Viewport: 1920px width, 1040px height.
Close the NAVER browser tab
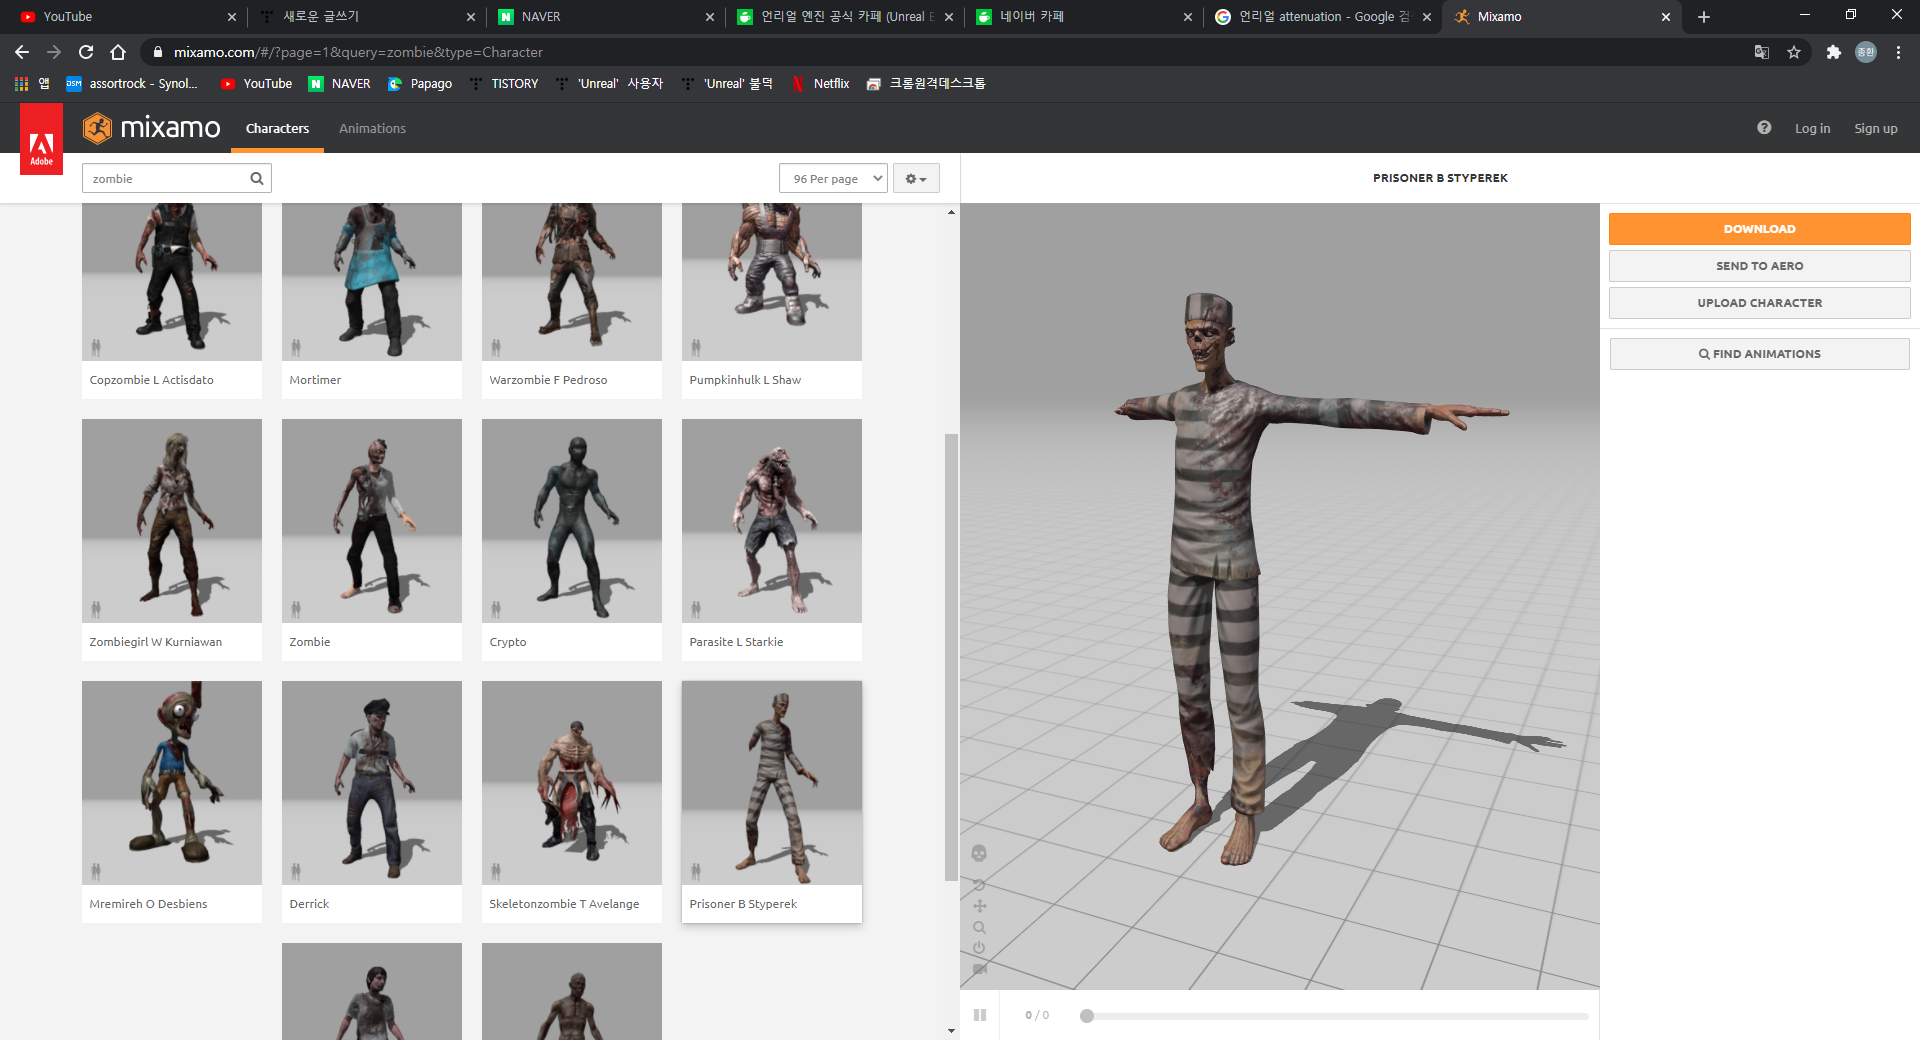pos(710,17)
